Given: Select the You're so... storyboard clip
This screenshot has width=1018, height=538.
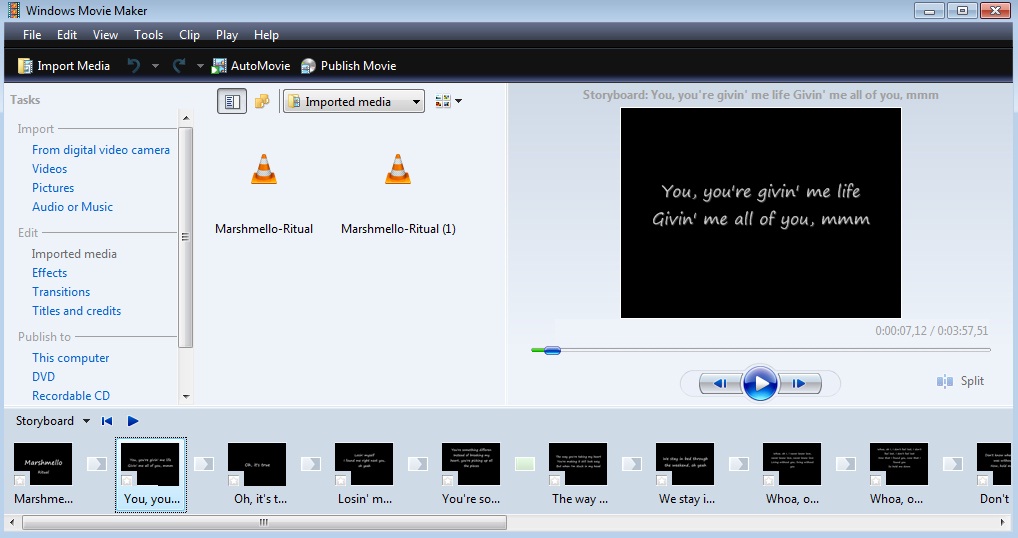Looking at the screenshot, I should pos(471,464).
